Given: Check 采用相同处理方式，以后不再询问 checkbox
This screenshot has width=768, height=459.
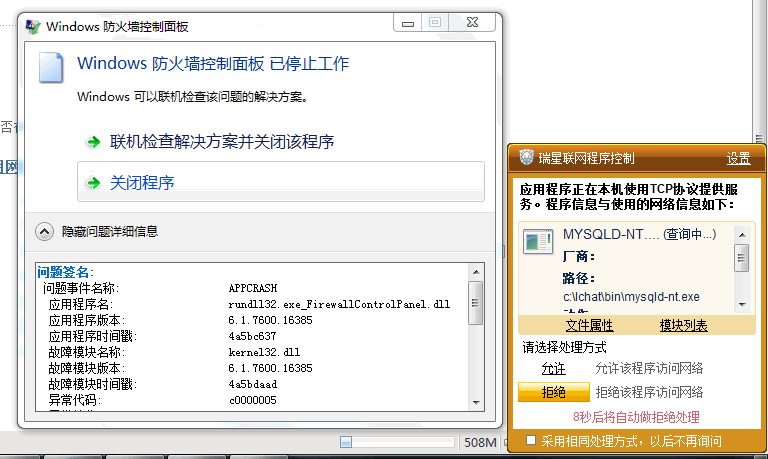Looking at the screenshot, I should (531, 440).
